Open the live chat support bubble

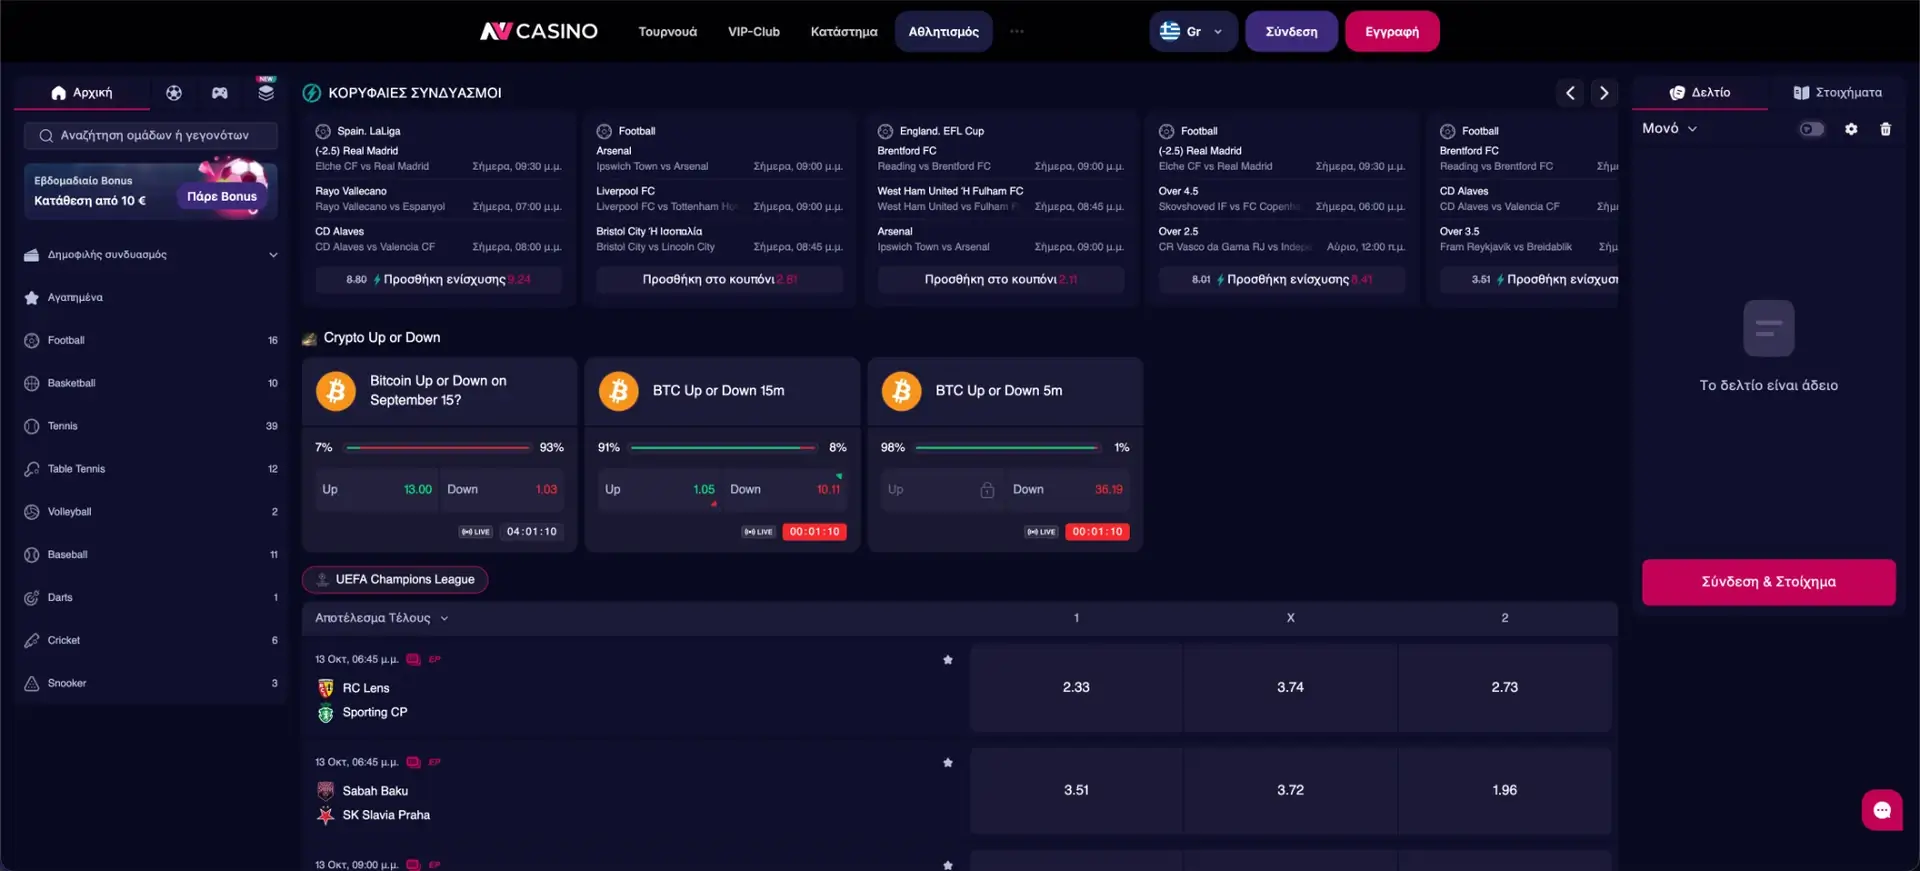click(x=1882, y=810)
